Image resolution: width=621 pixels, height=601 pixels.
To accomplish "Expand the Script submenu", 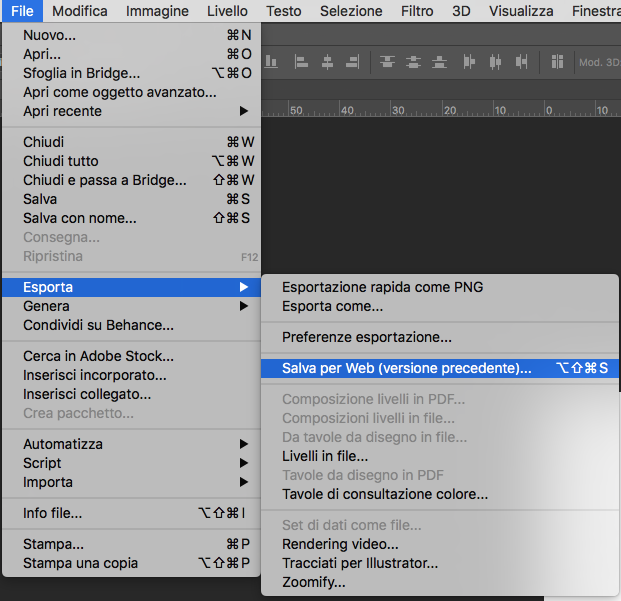I will 131,463.
